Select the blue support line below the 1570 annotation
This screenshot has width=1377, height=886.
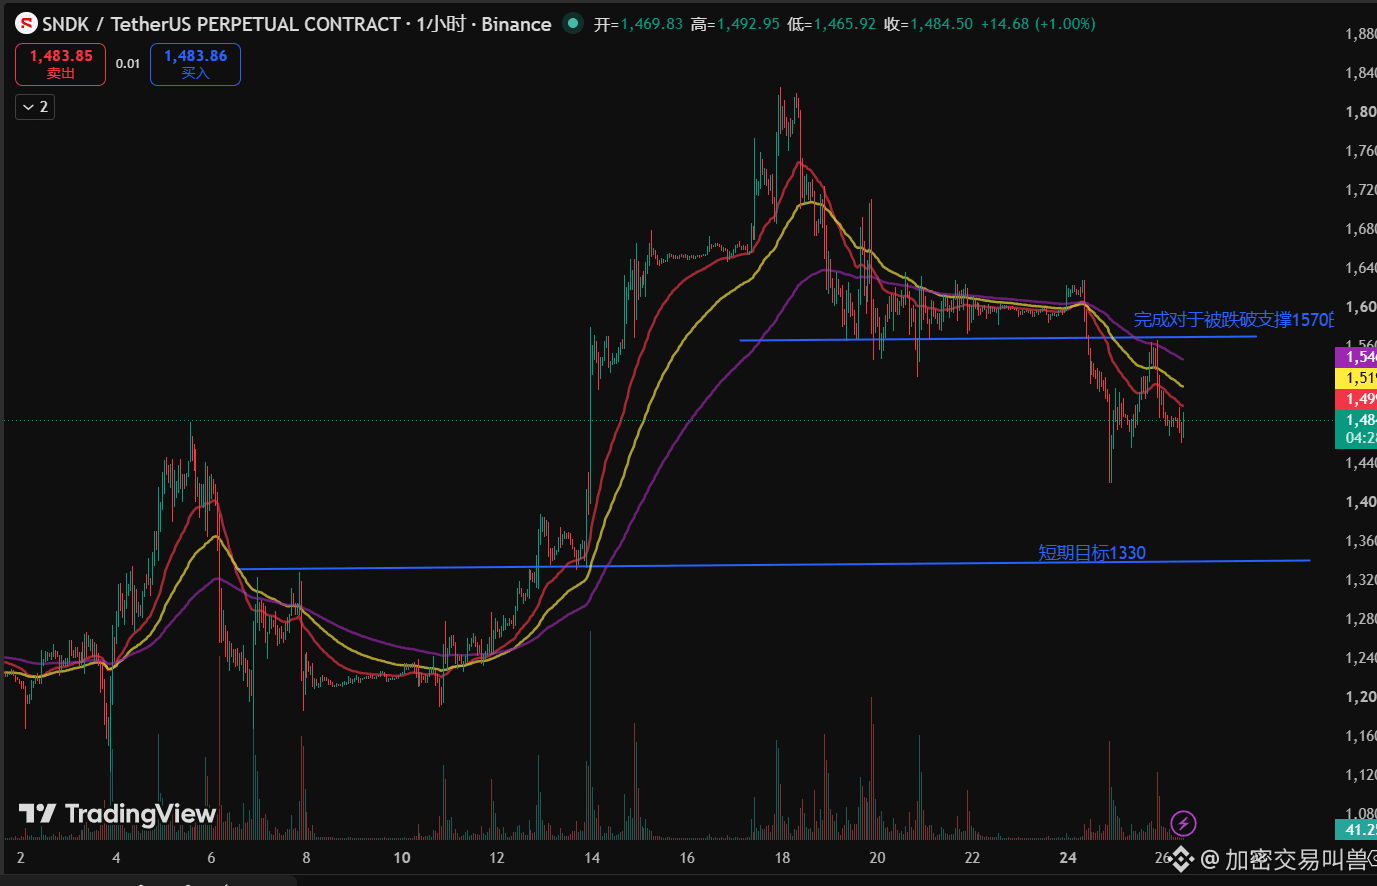pos(998,339)
